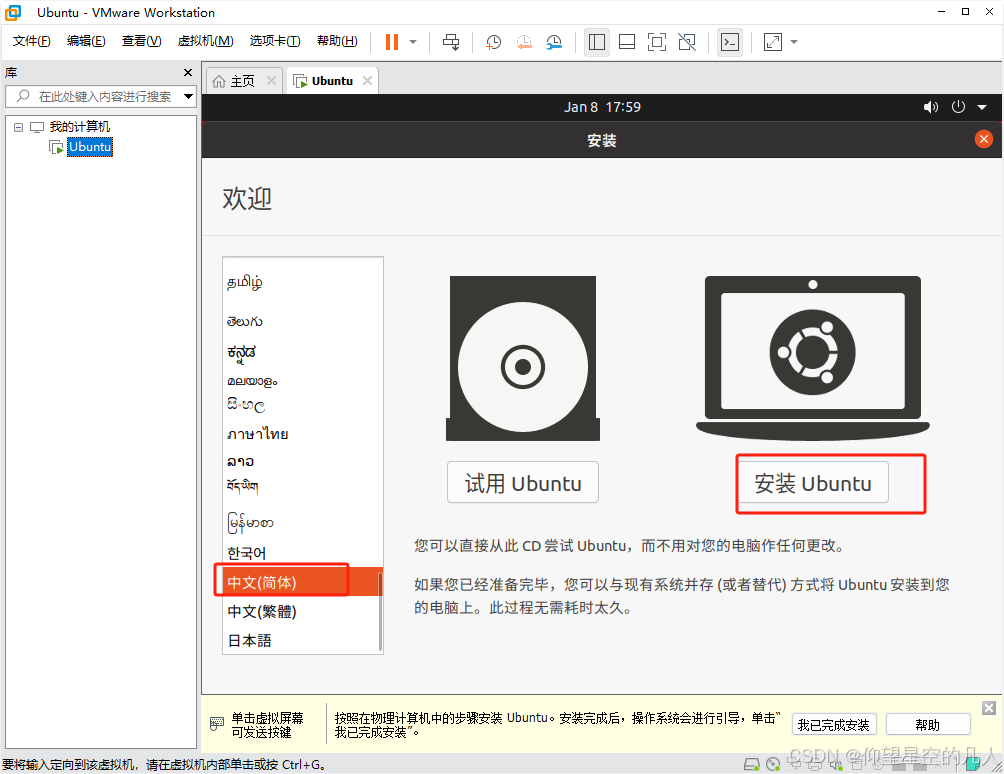The width and height of the screenshot is (1004, 774).
Task: Click the stretch guest display icon
Action: tap(773, 42)
